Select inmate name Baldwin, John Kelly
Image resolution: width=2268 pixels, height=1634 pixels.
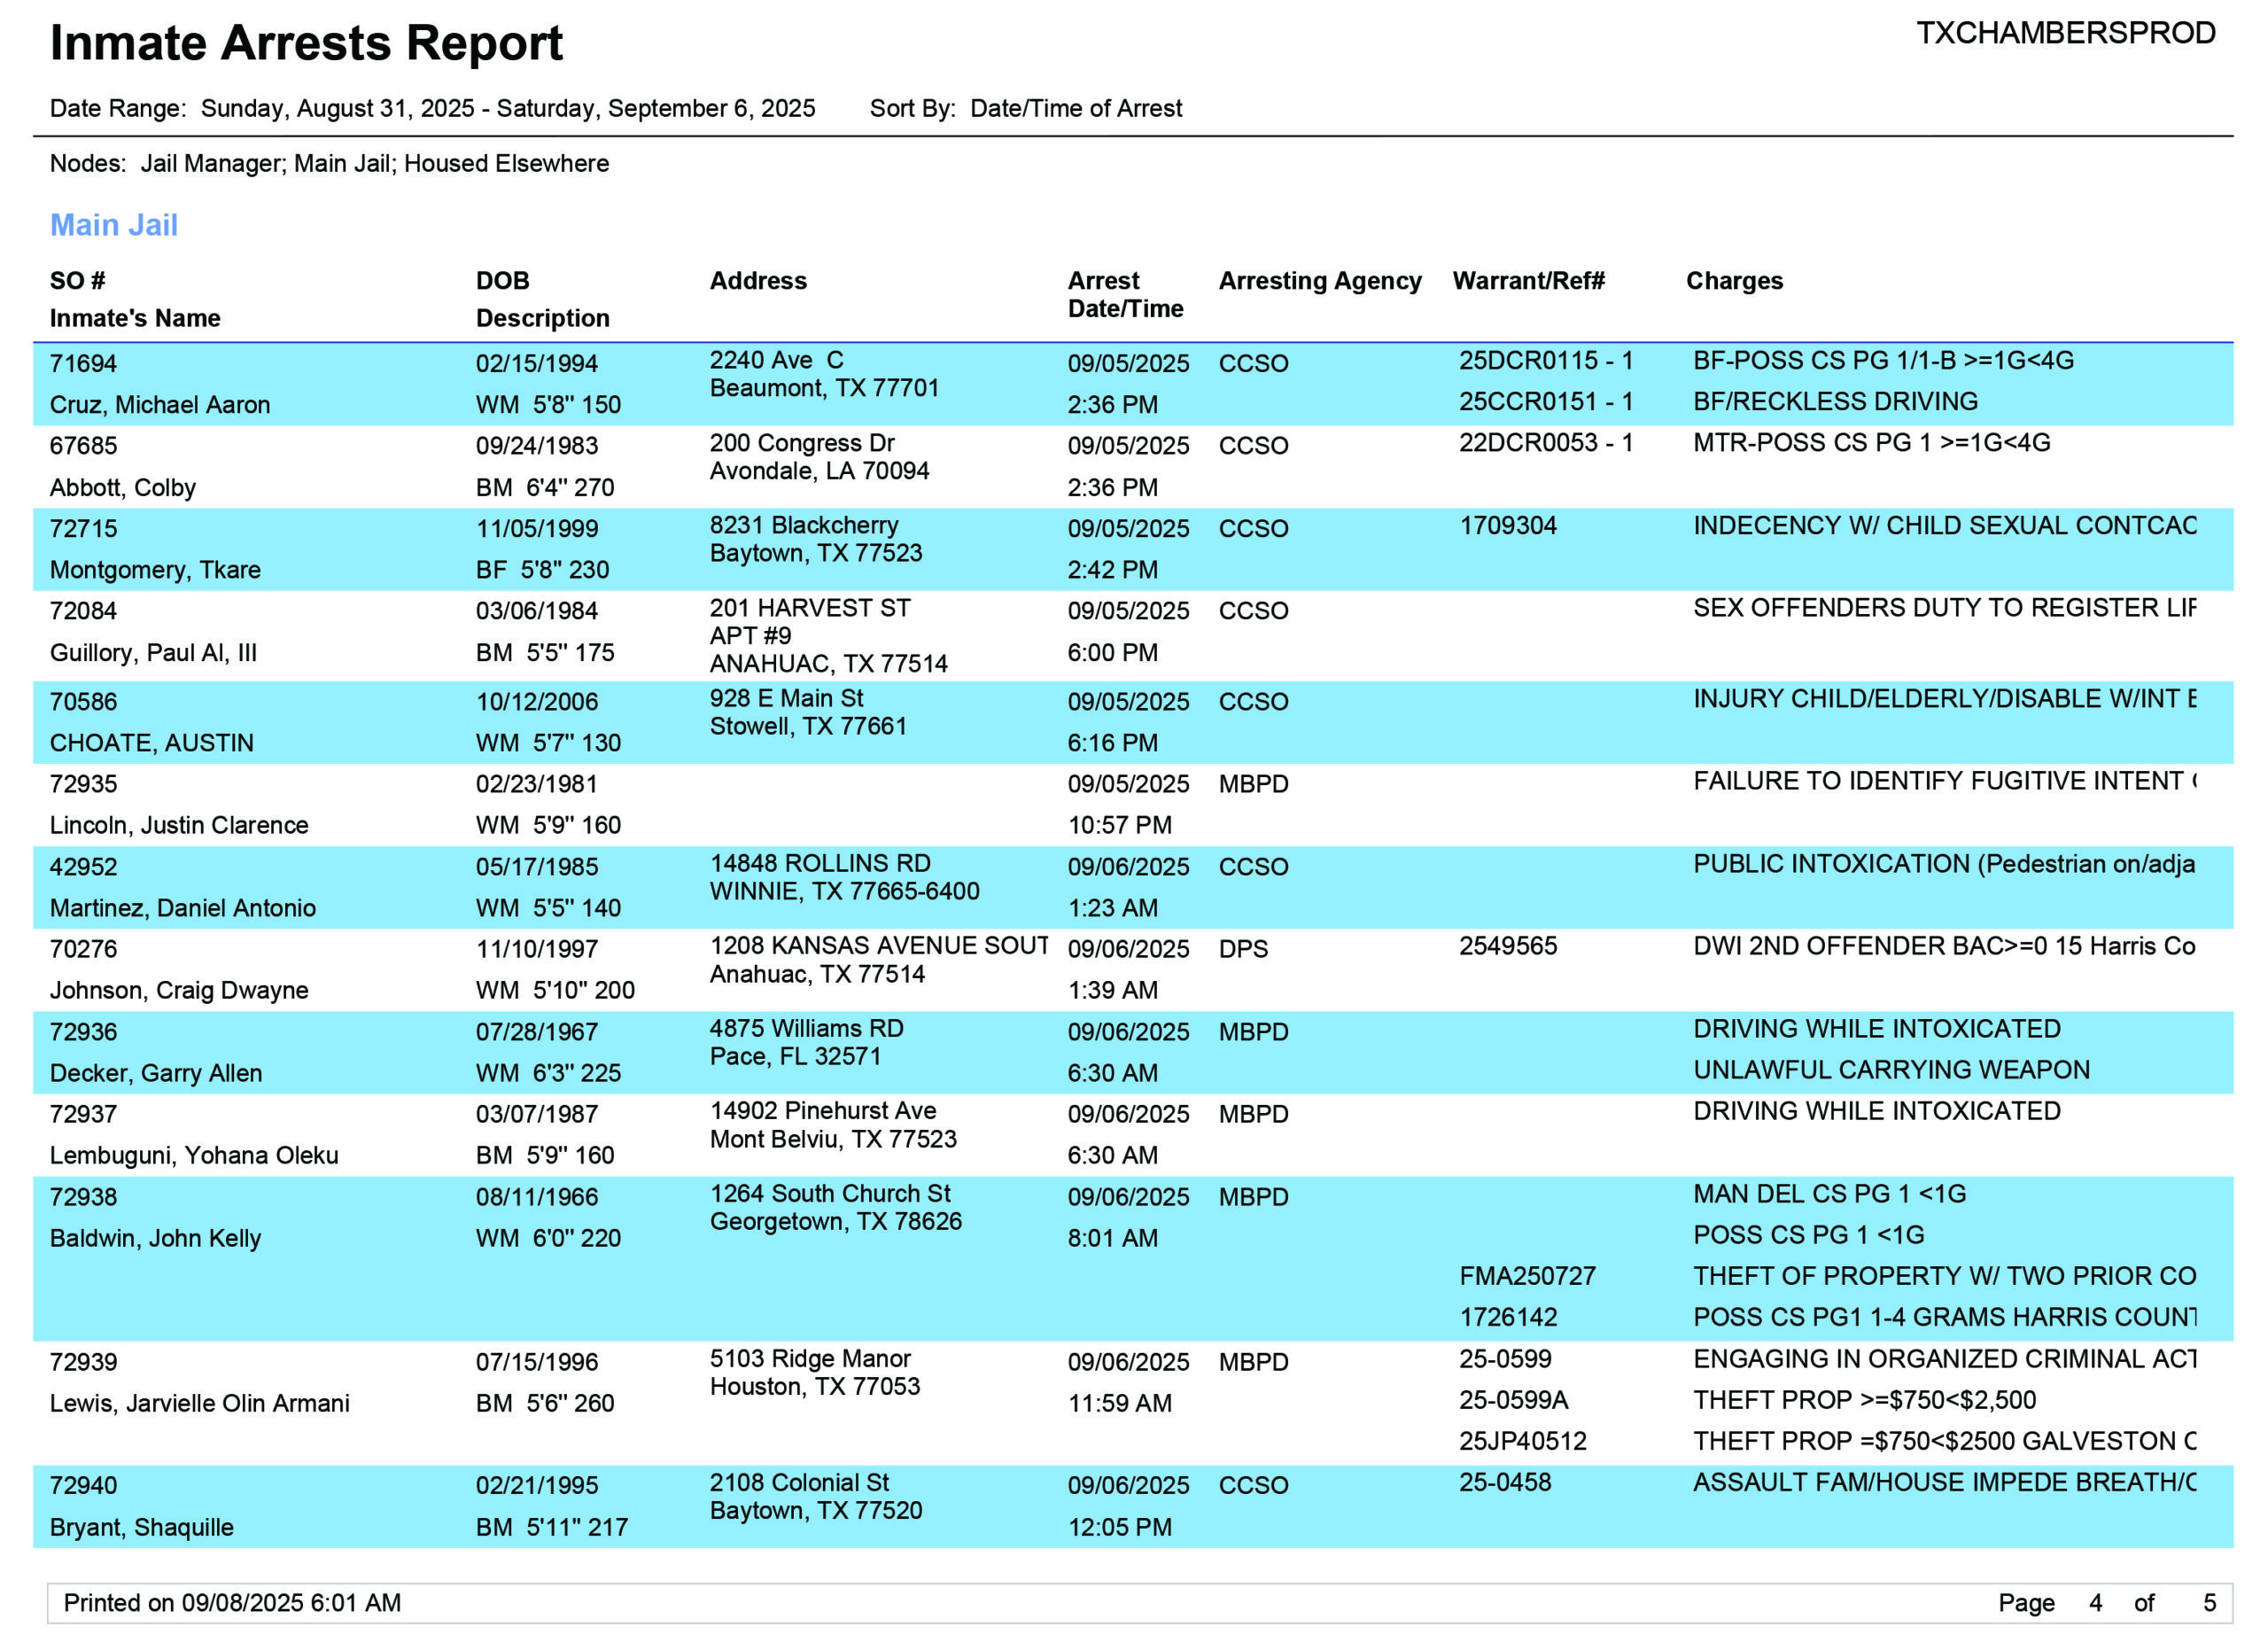(155, 1237)
